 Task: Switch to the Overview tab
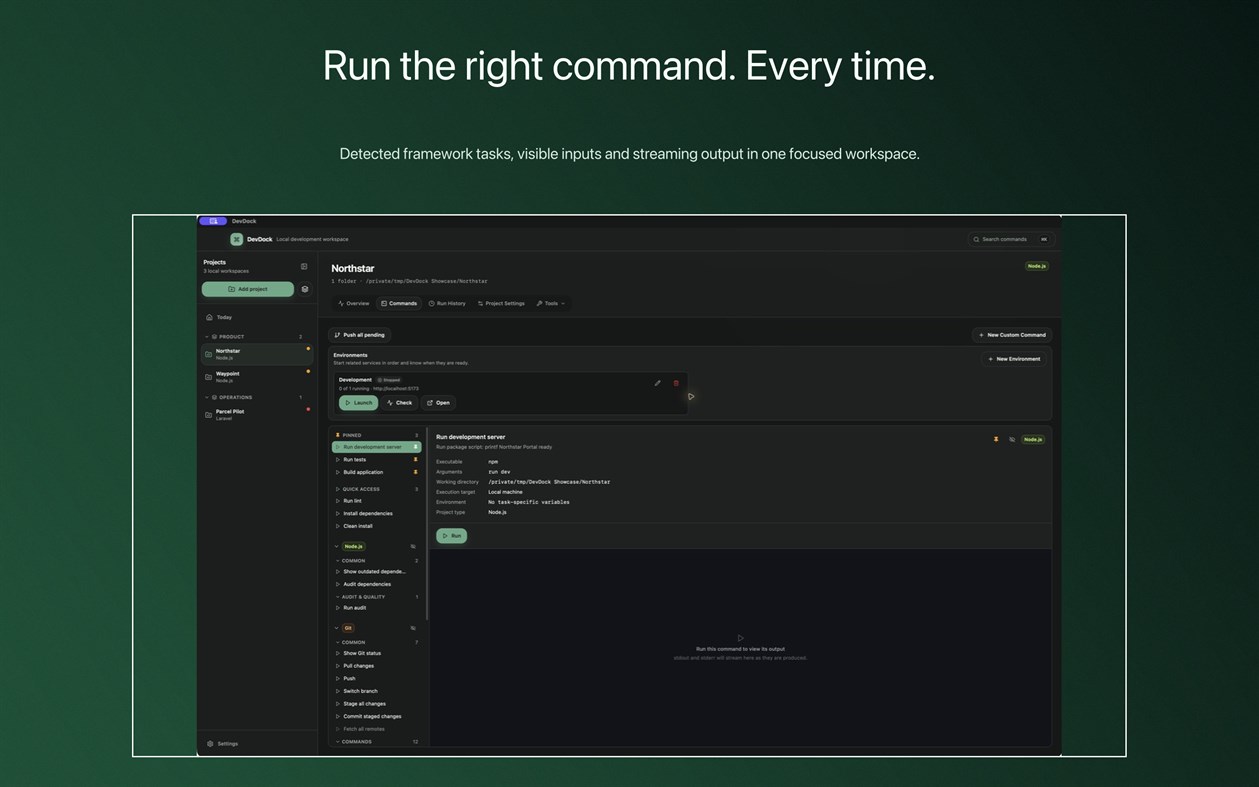click(354, 303)
